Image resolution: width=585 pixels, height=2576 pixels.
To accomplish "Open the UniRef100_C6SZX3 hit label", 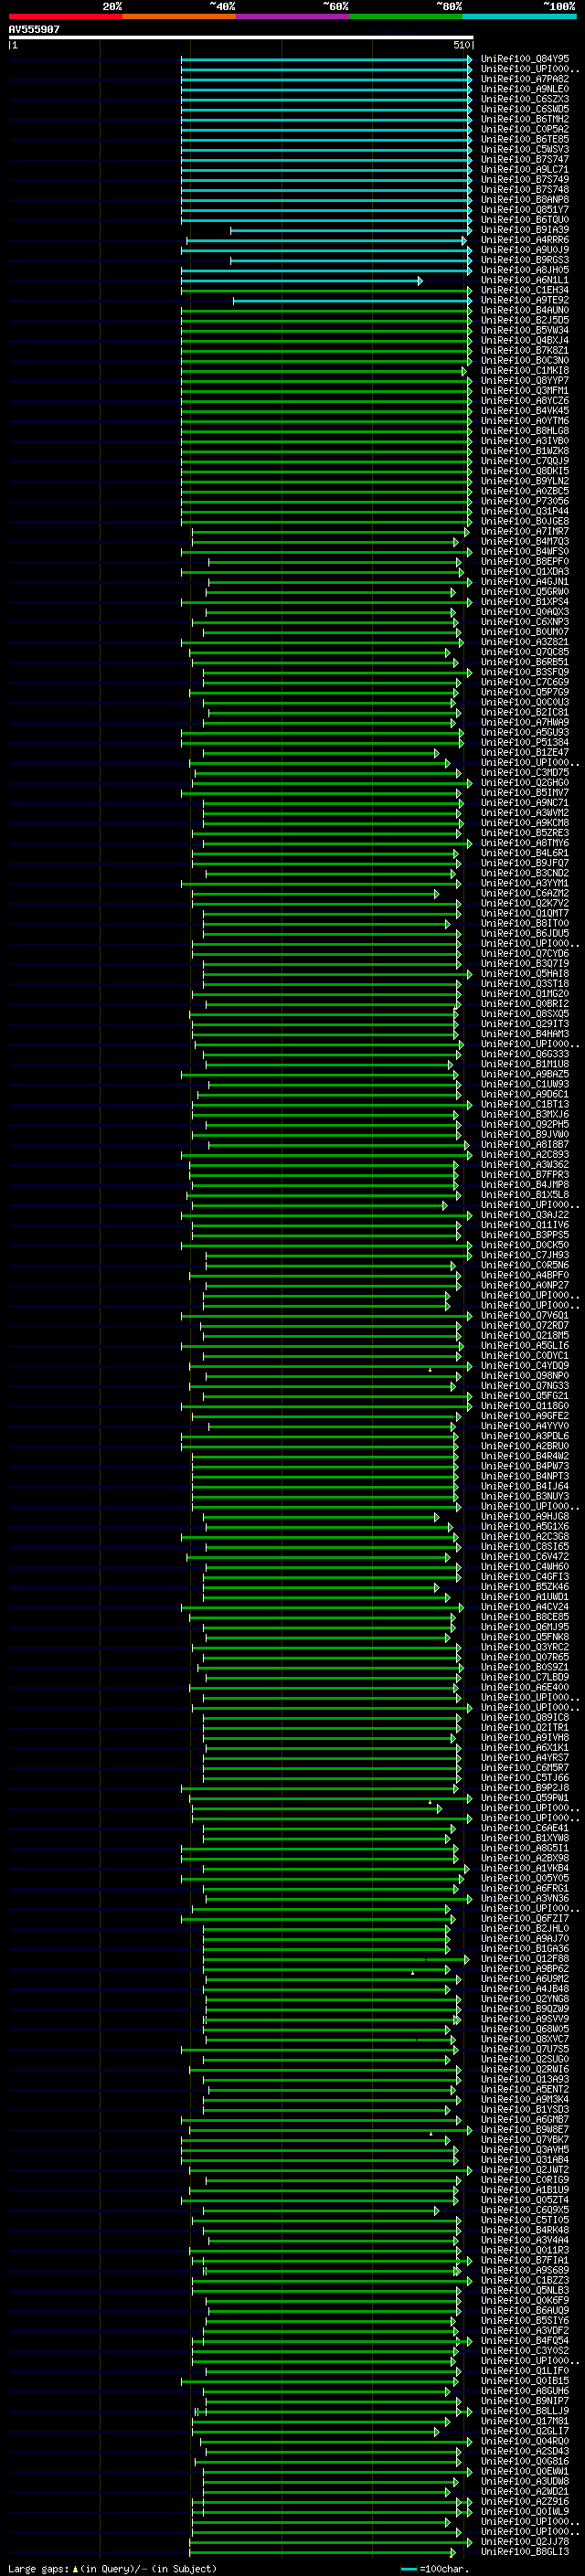I will coord(525,100).
